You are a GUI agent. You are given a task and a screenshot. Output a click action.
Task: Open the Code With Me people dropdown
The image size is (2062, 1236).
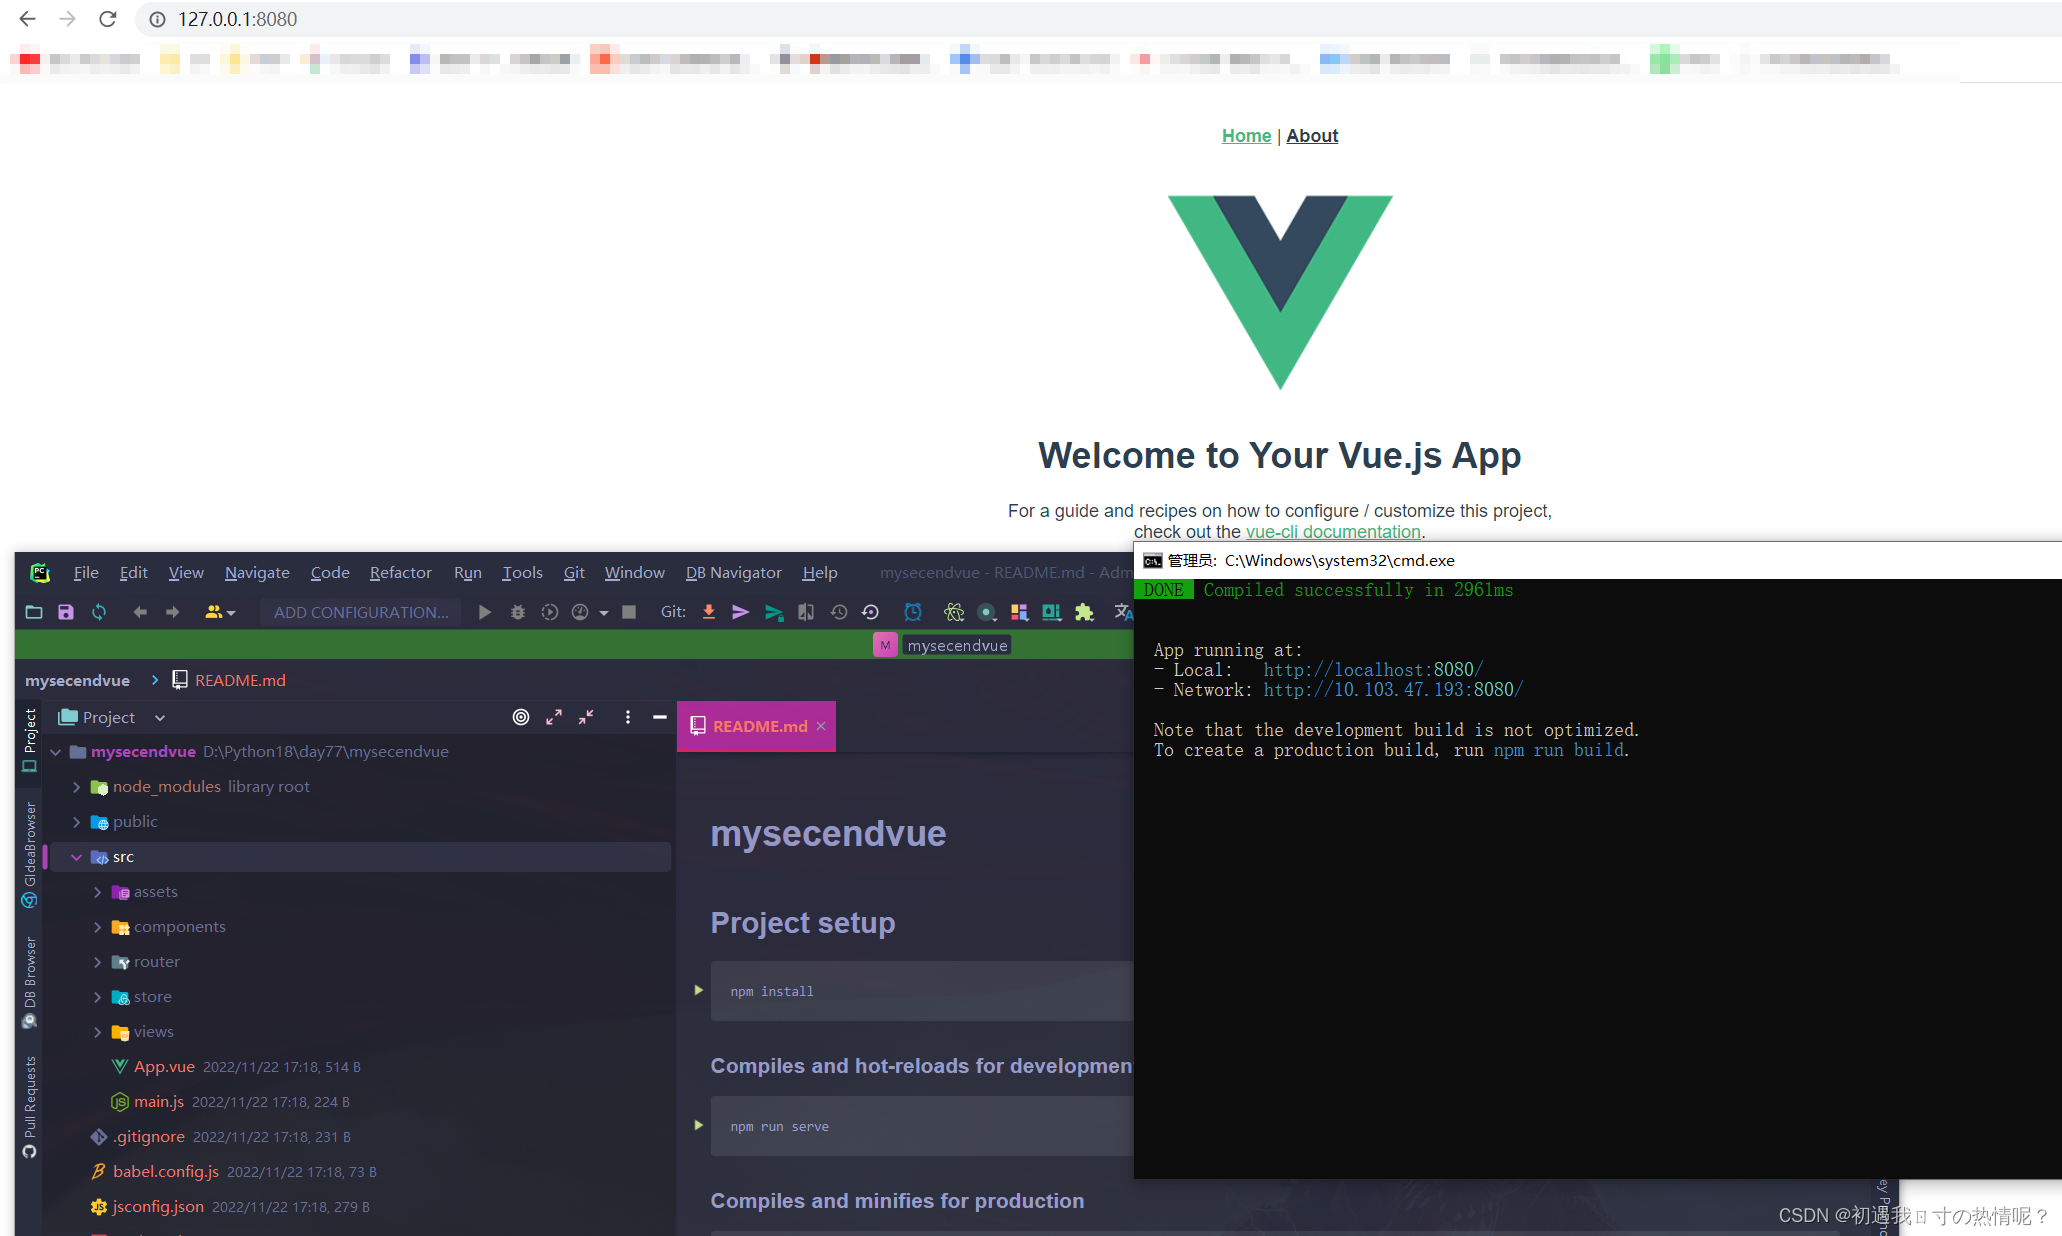(x=220, y=612)
